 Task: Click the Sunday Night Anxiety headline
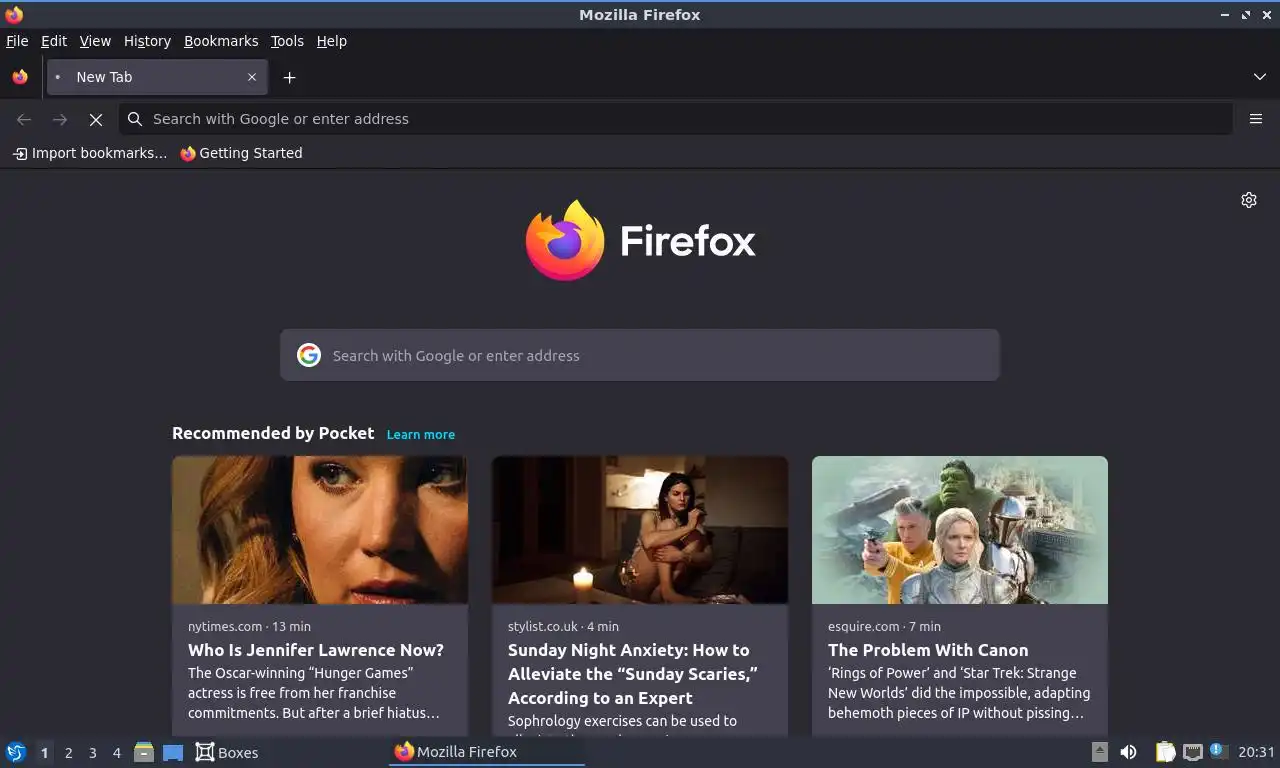[633, 674]
